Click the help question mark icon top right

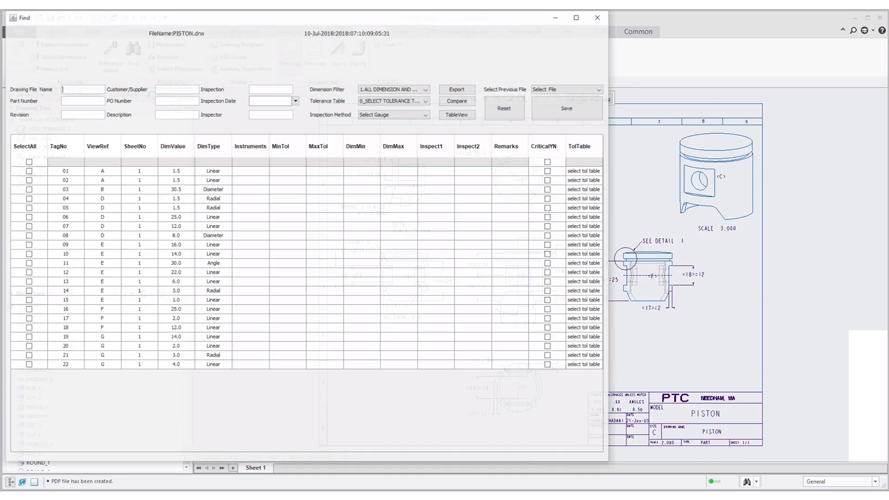pyautogui.click(x=881, y=31)
